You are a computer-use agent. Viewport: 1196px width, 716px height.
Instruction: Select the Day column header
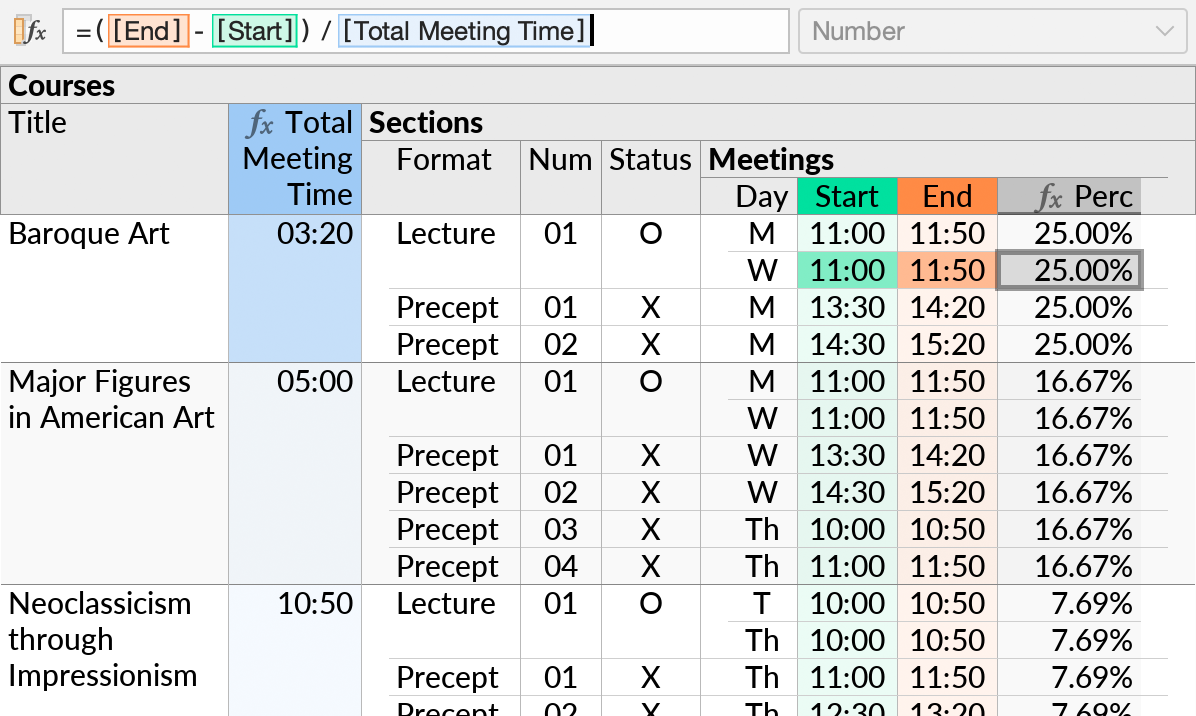(x=761, y=196)
